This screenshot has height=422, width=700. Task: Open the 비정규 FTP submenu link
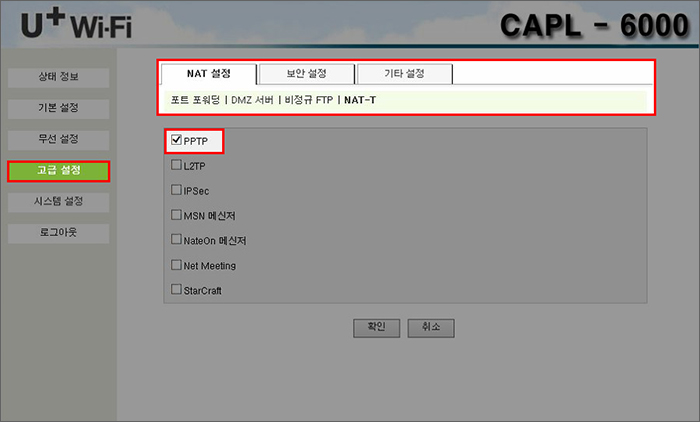point(309,100)
